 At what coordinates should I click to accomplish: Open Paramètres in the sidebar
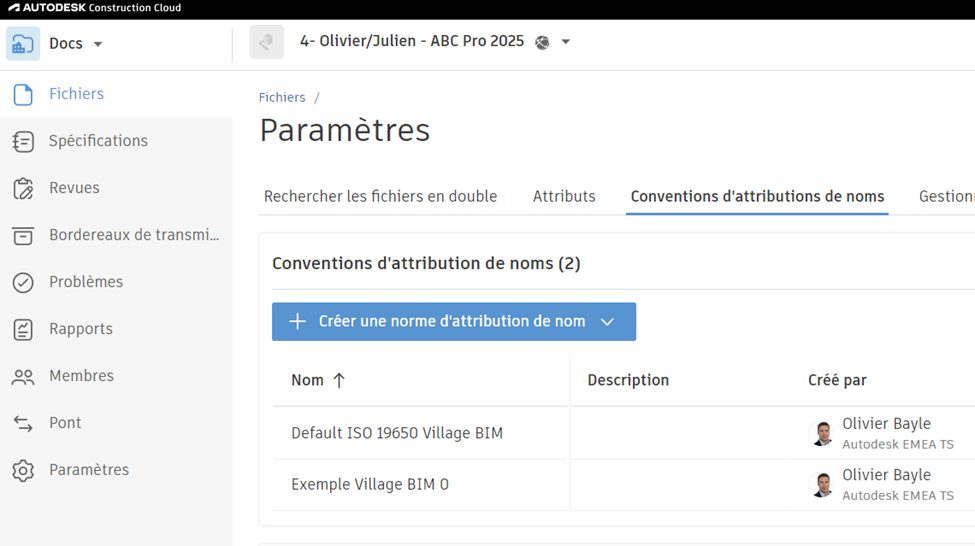point(89,470)
